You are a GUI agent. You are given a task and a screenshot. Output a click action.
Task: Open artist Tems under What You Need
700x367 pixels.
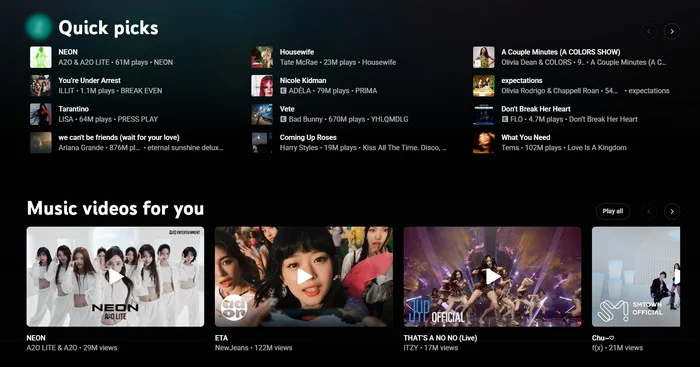pyautogui.click(x=510, y=148)
